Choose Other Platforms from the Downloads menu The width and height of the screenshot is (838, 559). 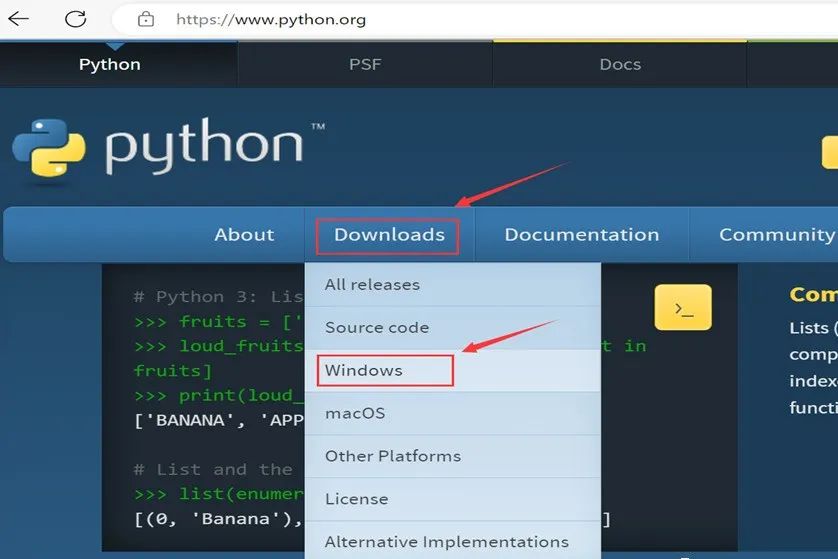point(453,456)
